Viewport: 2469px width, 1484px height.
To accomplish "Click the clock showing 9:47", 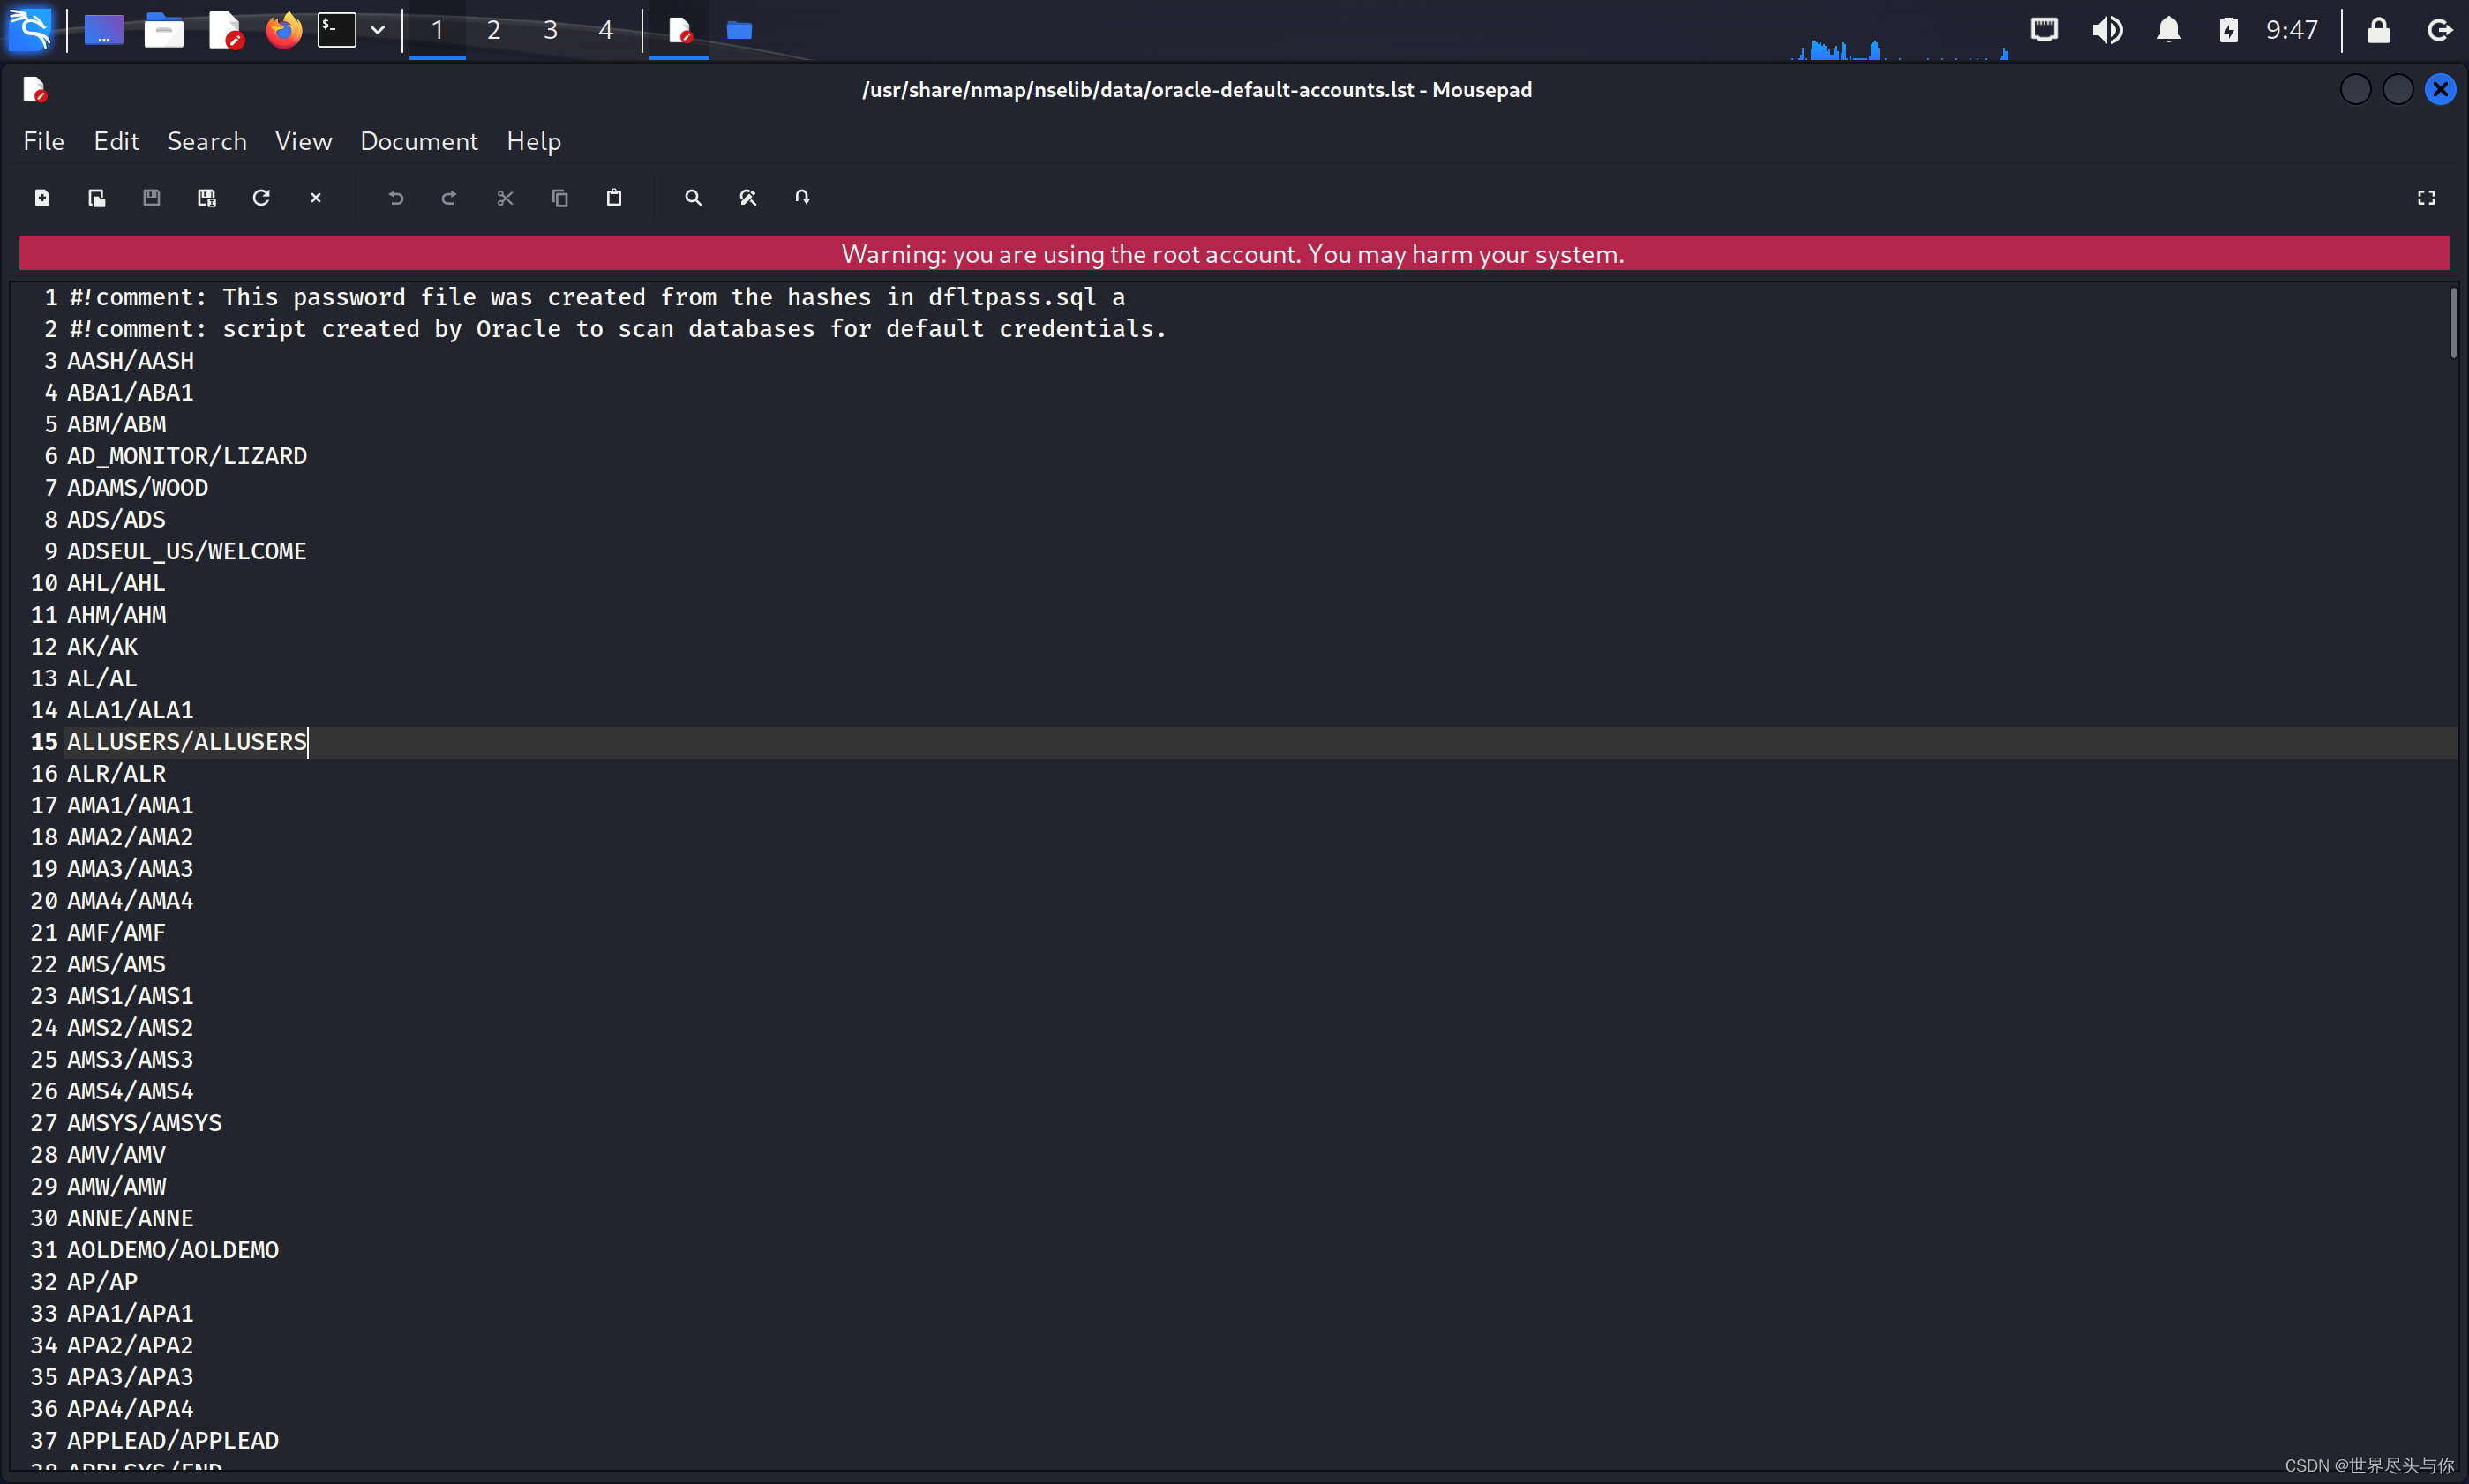I will (x=2291, y=30).
